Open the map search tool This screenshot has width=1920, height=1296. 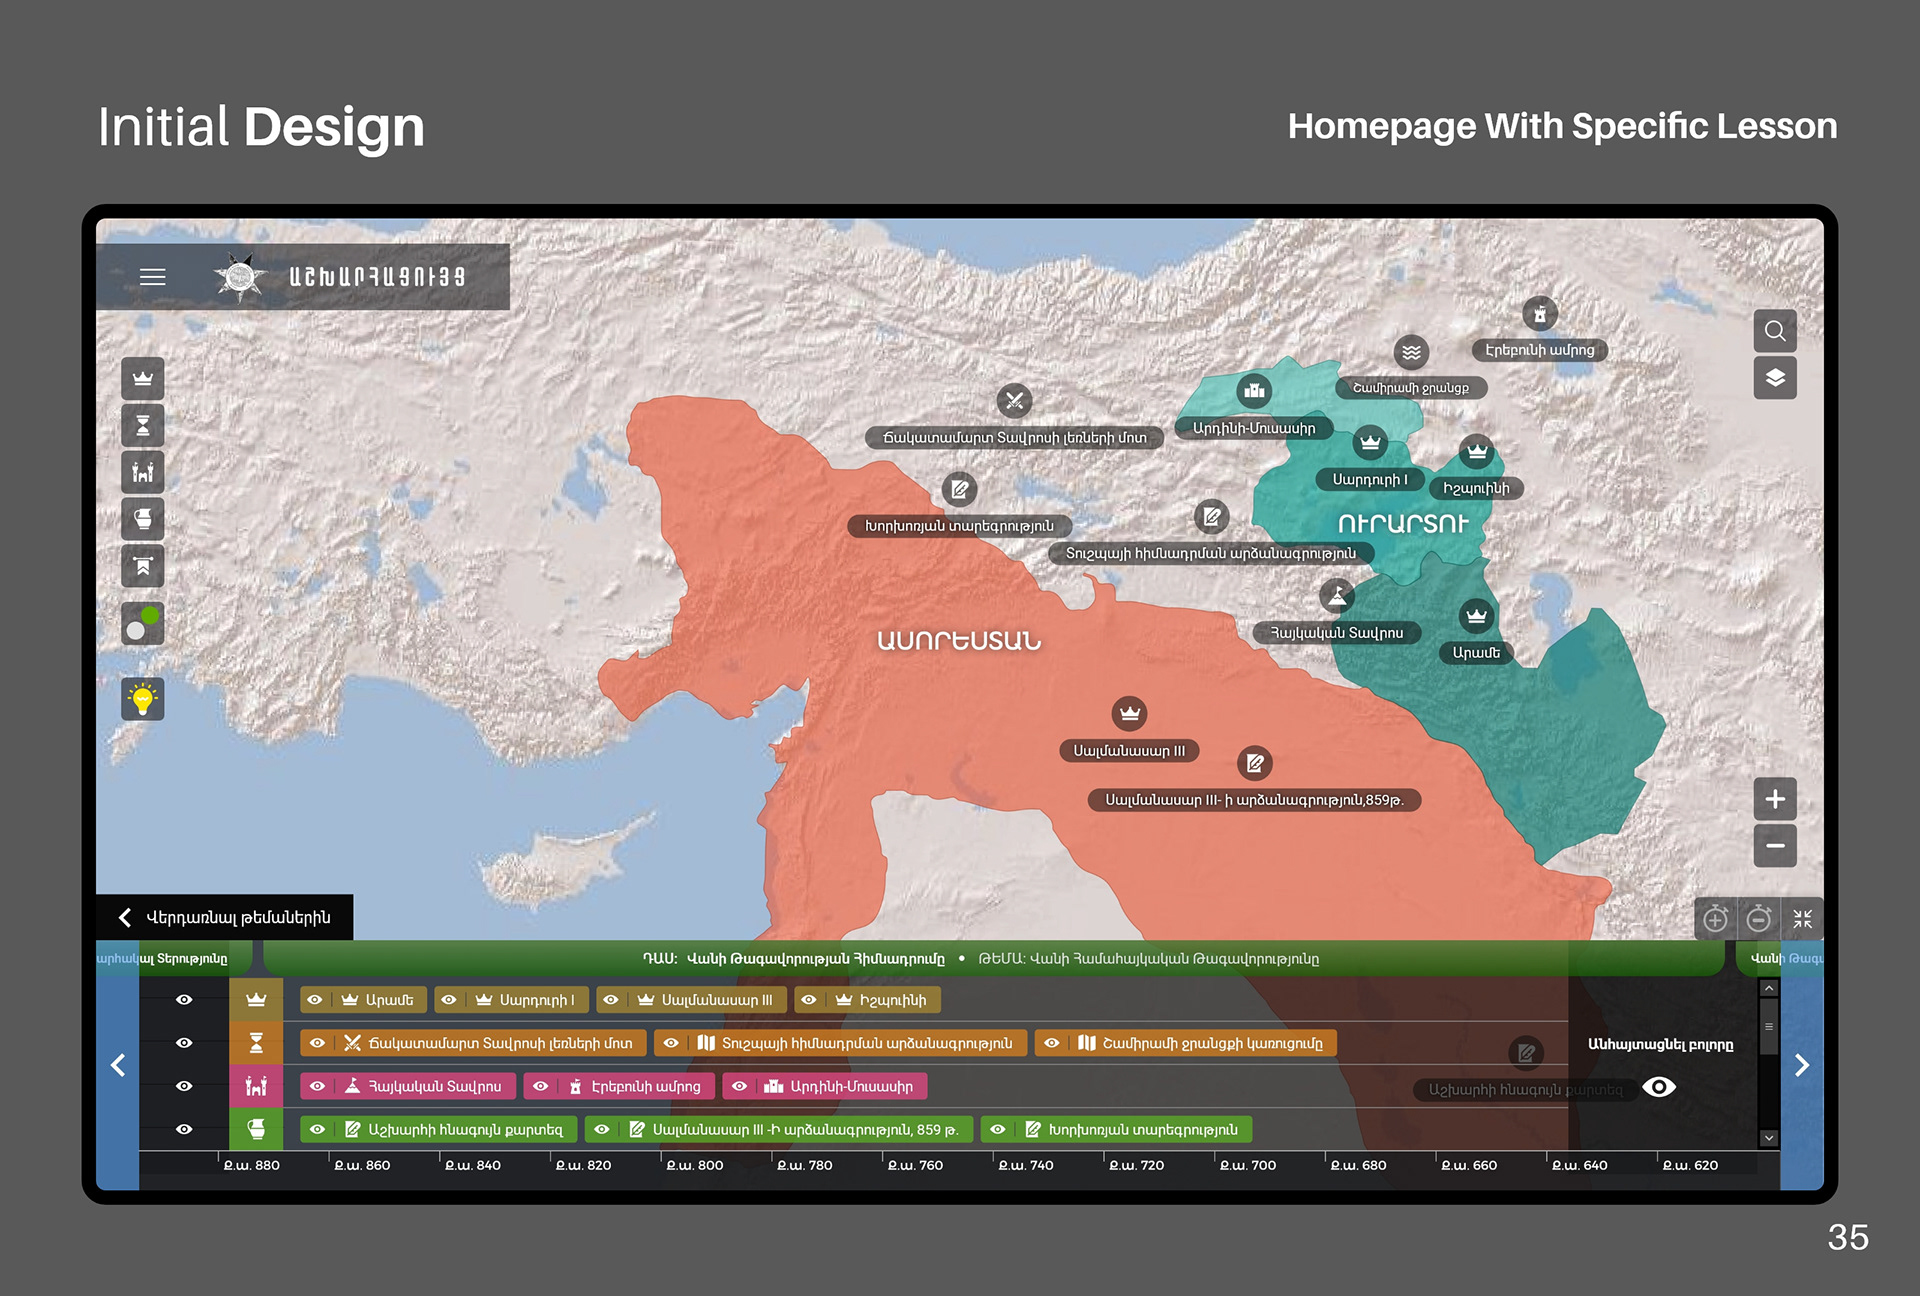pos(1774,331)
